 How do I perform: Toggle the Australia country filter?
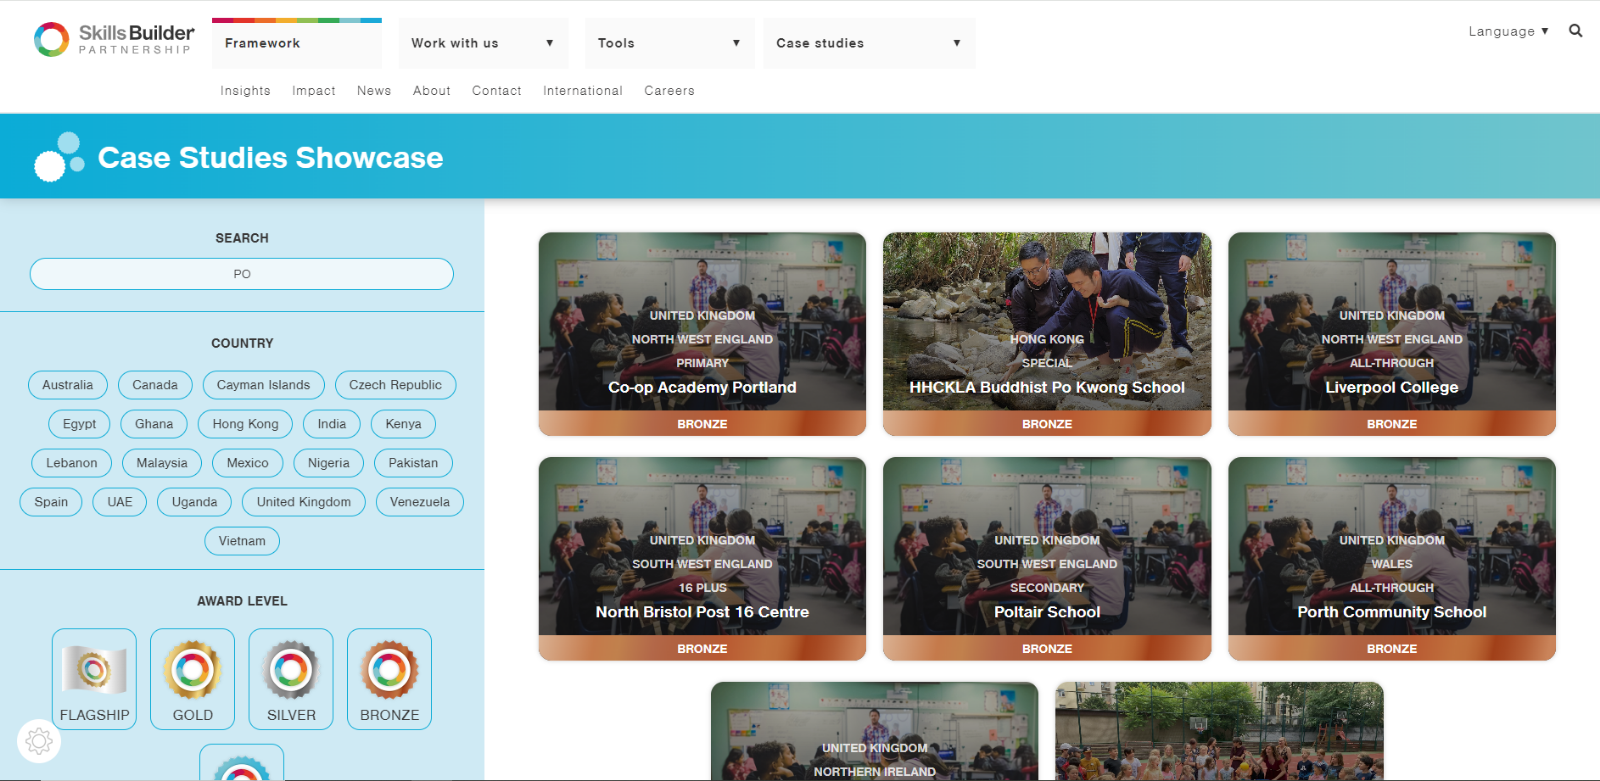pyautogui.click(x=68, y=385)
